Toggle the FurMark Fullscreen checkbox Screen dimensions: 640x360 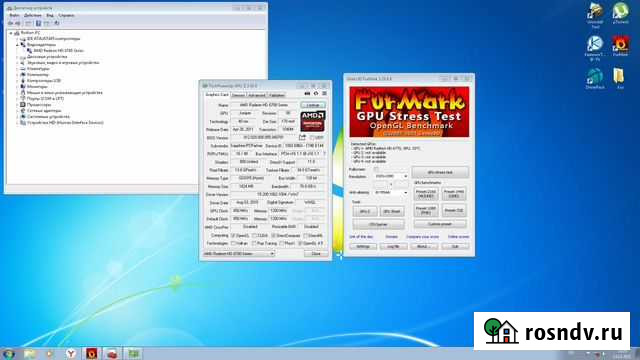(x=376, y=169)
